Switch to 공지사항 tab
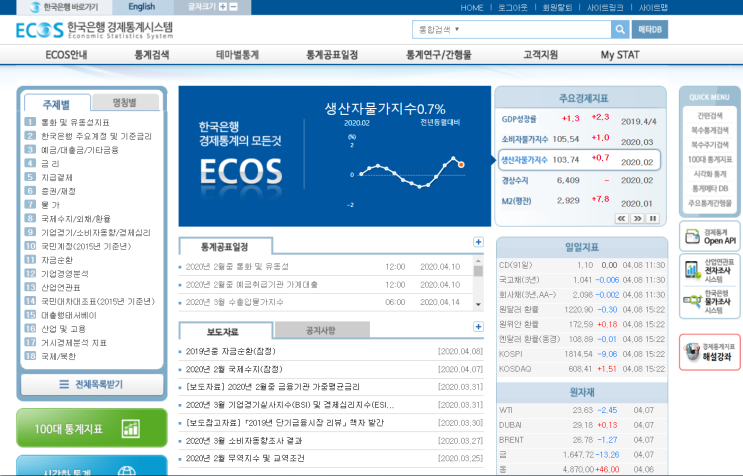Screen dimensions: 743x476 (321, 330)
